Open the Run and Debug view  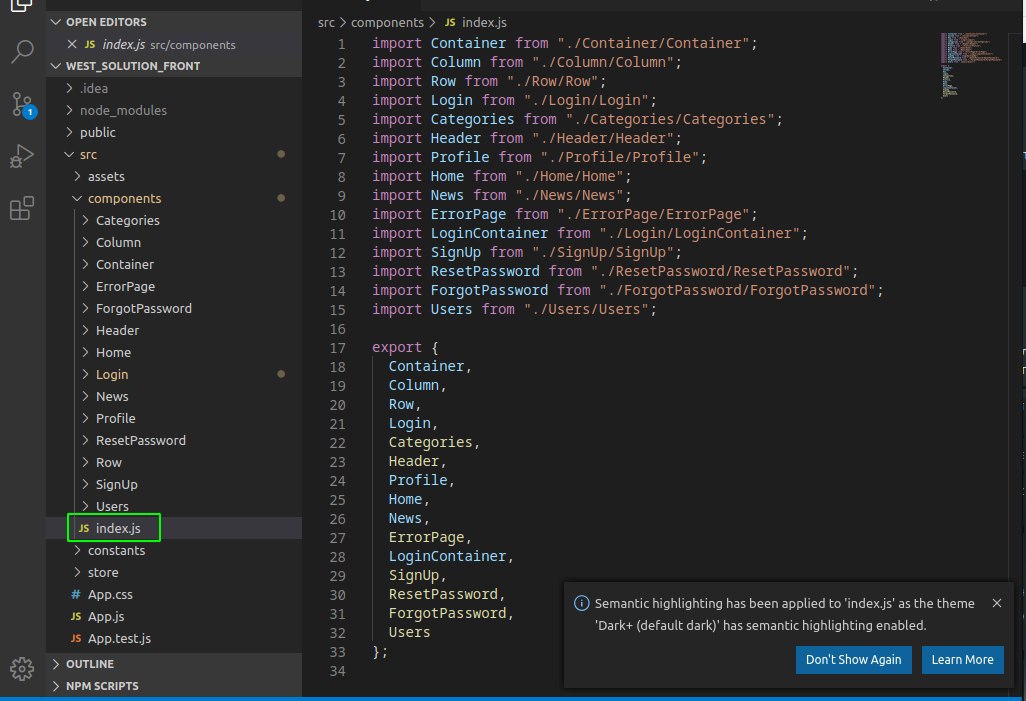pyautogui.click(x=22, y=156)
